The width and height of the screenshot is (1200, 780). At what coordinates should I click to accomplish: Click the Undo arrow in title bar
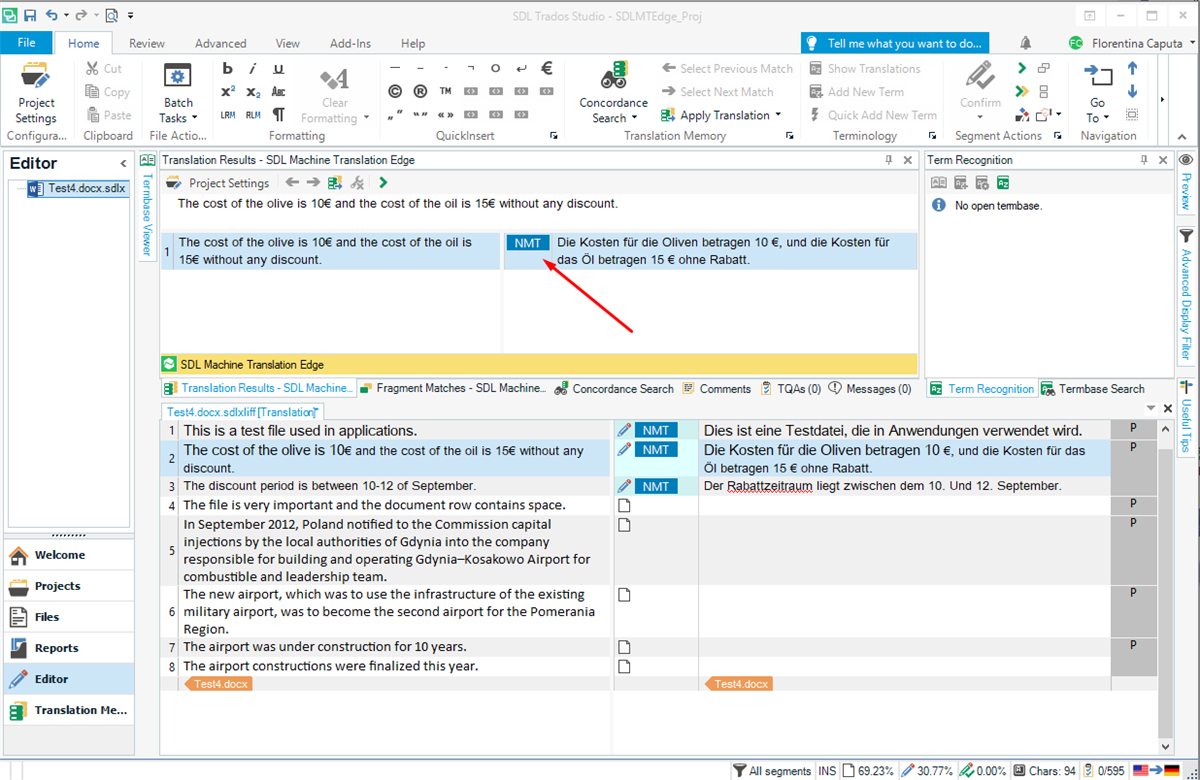pos(52,15)
